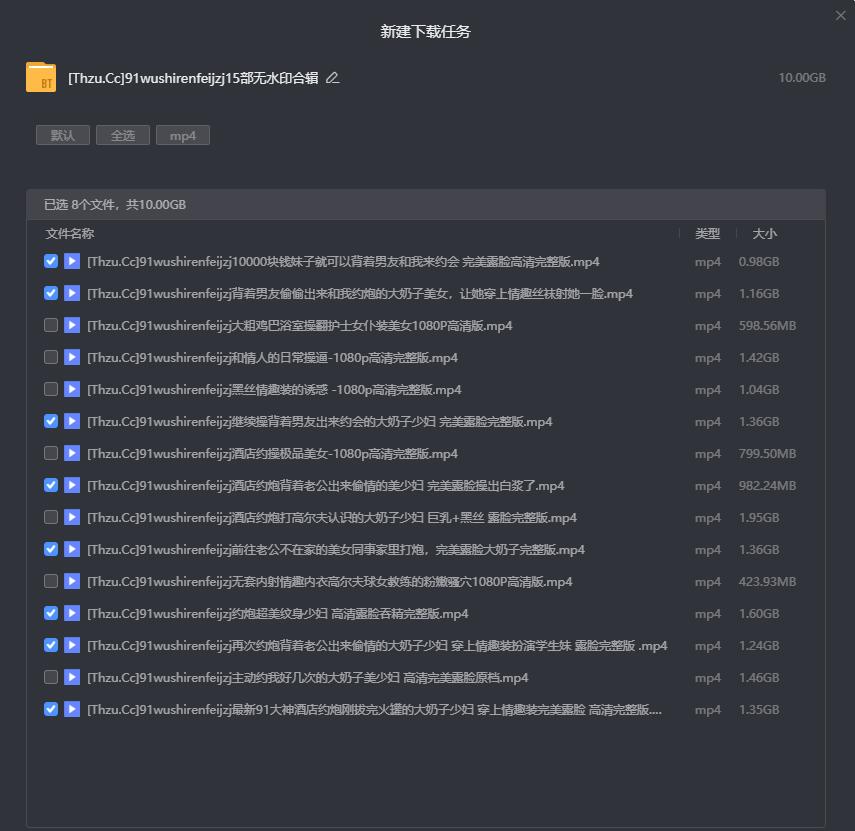Enable the checkbox for the 1.95GB file
Screen dimensions: 855x831
coord(51,518)
